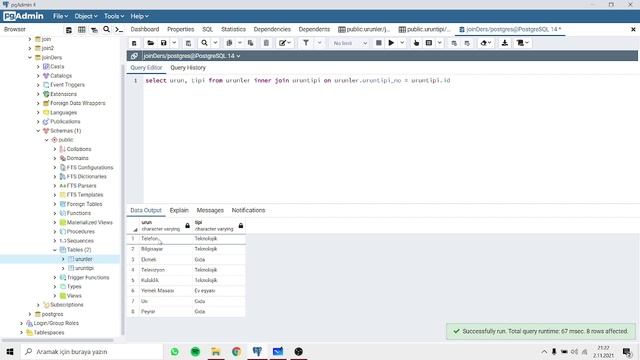
Task: Switch to the SQL tab
Action: pyautogui.click(x=207, y=29)
